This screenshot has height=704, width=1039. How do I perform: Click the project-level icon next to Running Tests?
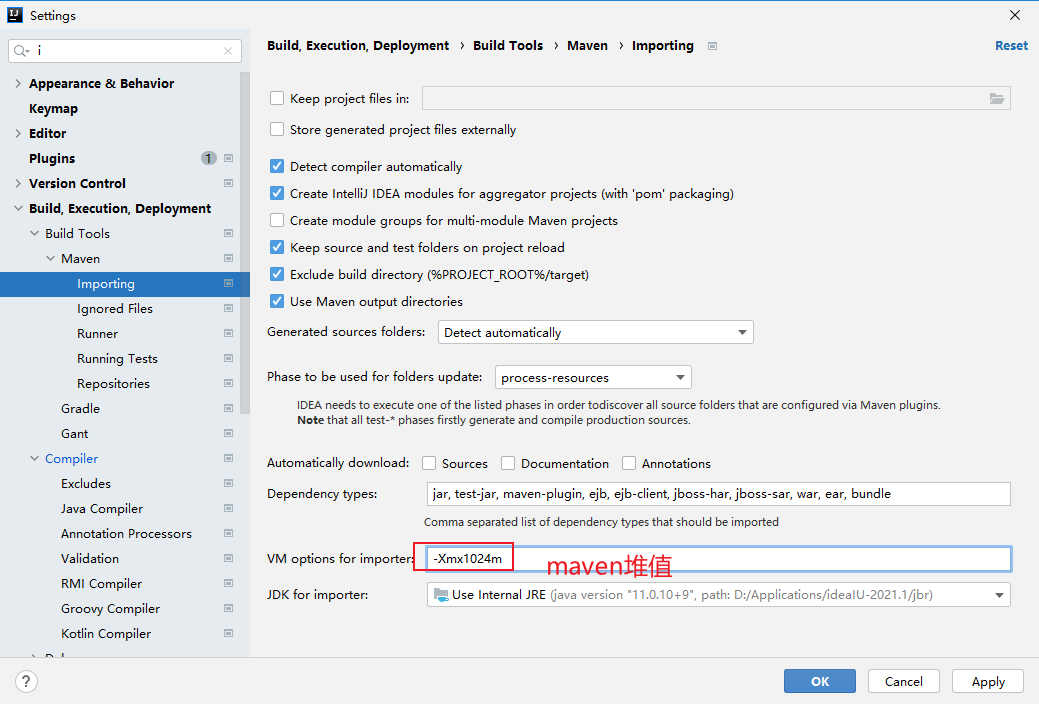pyautogui.click(x=229, y=359)
